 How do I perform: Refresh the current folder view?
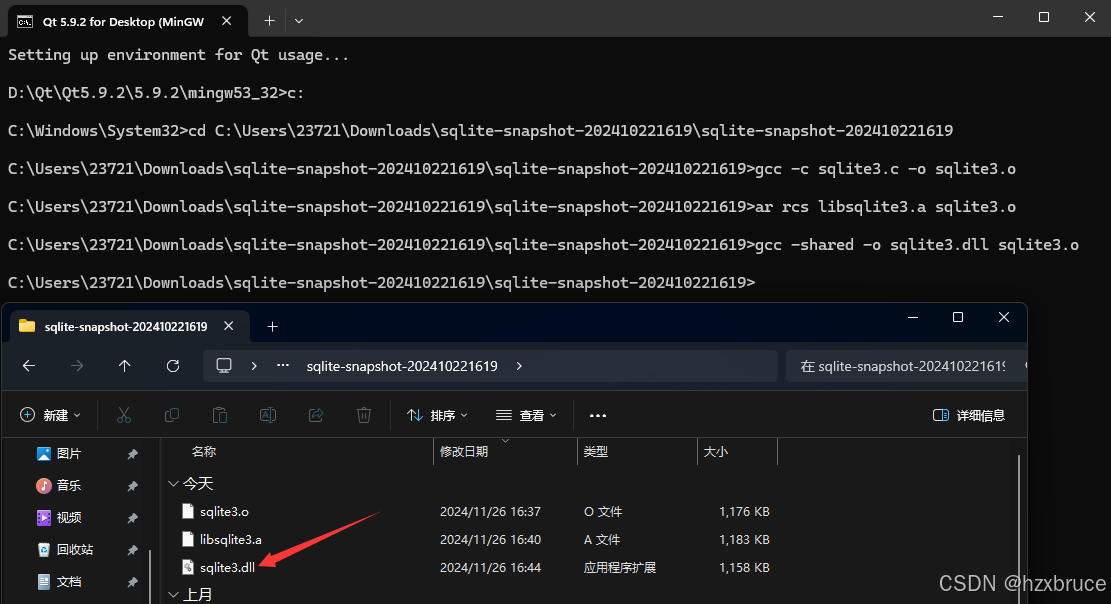click(174, 365)
